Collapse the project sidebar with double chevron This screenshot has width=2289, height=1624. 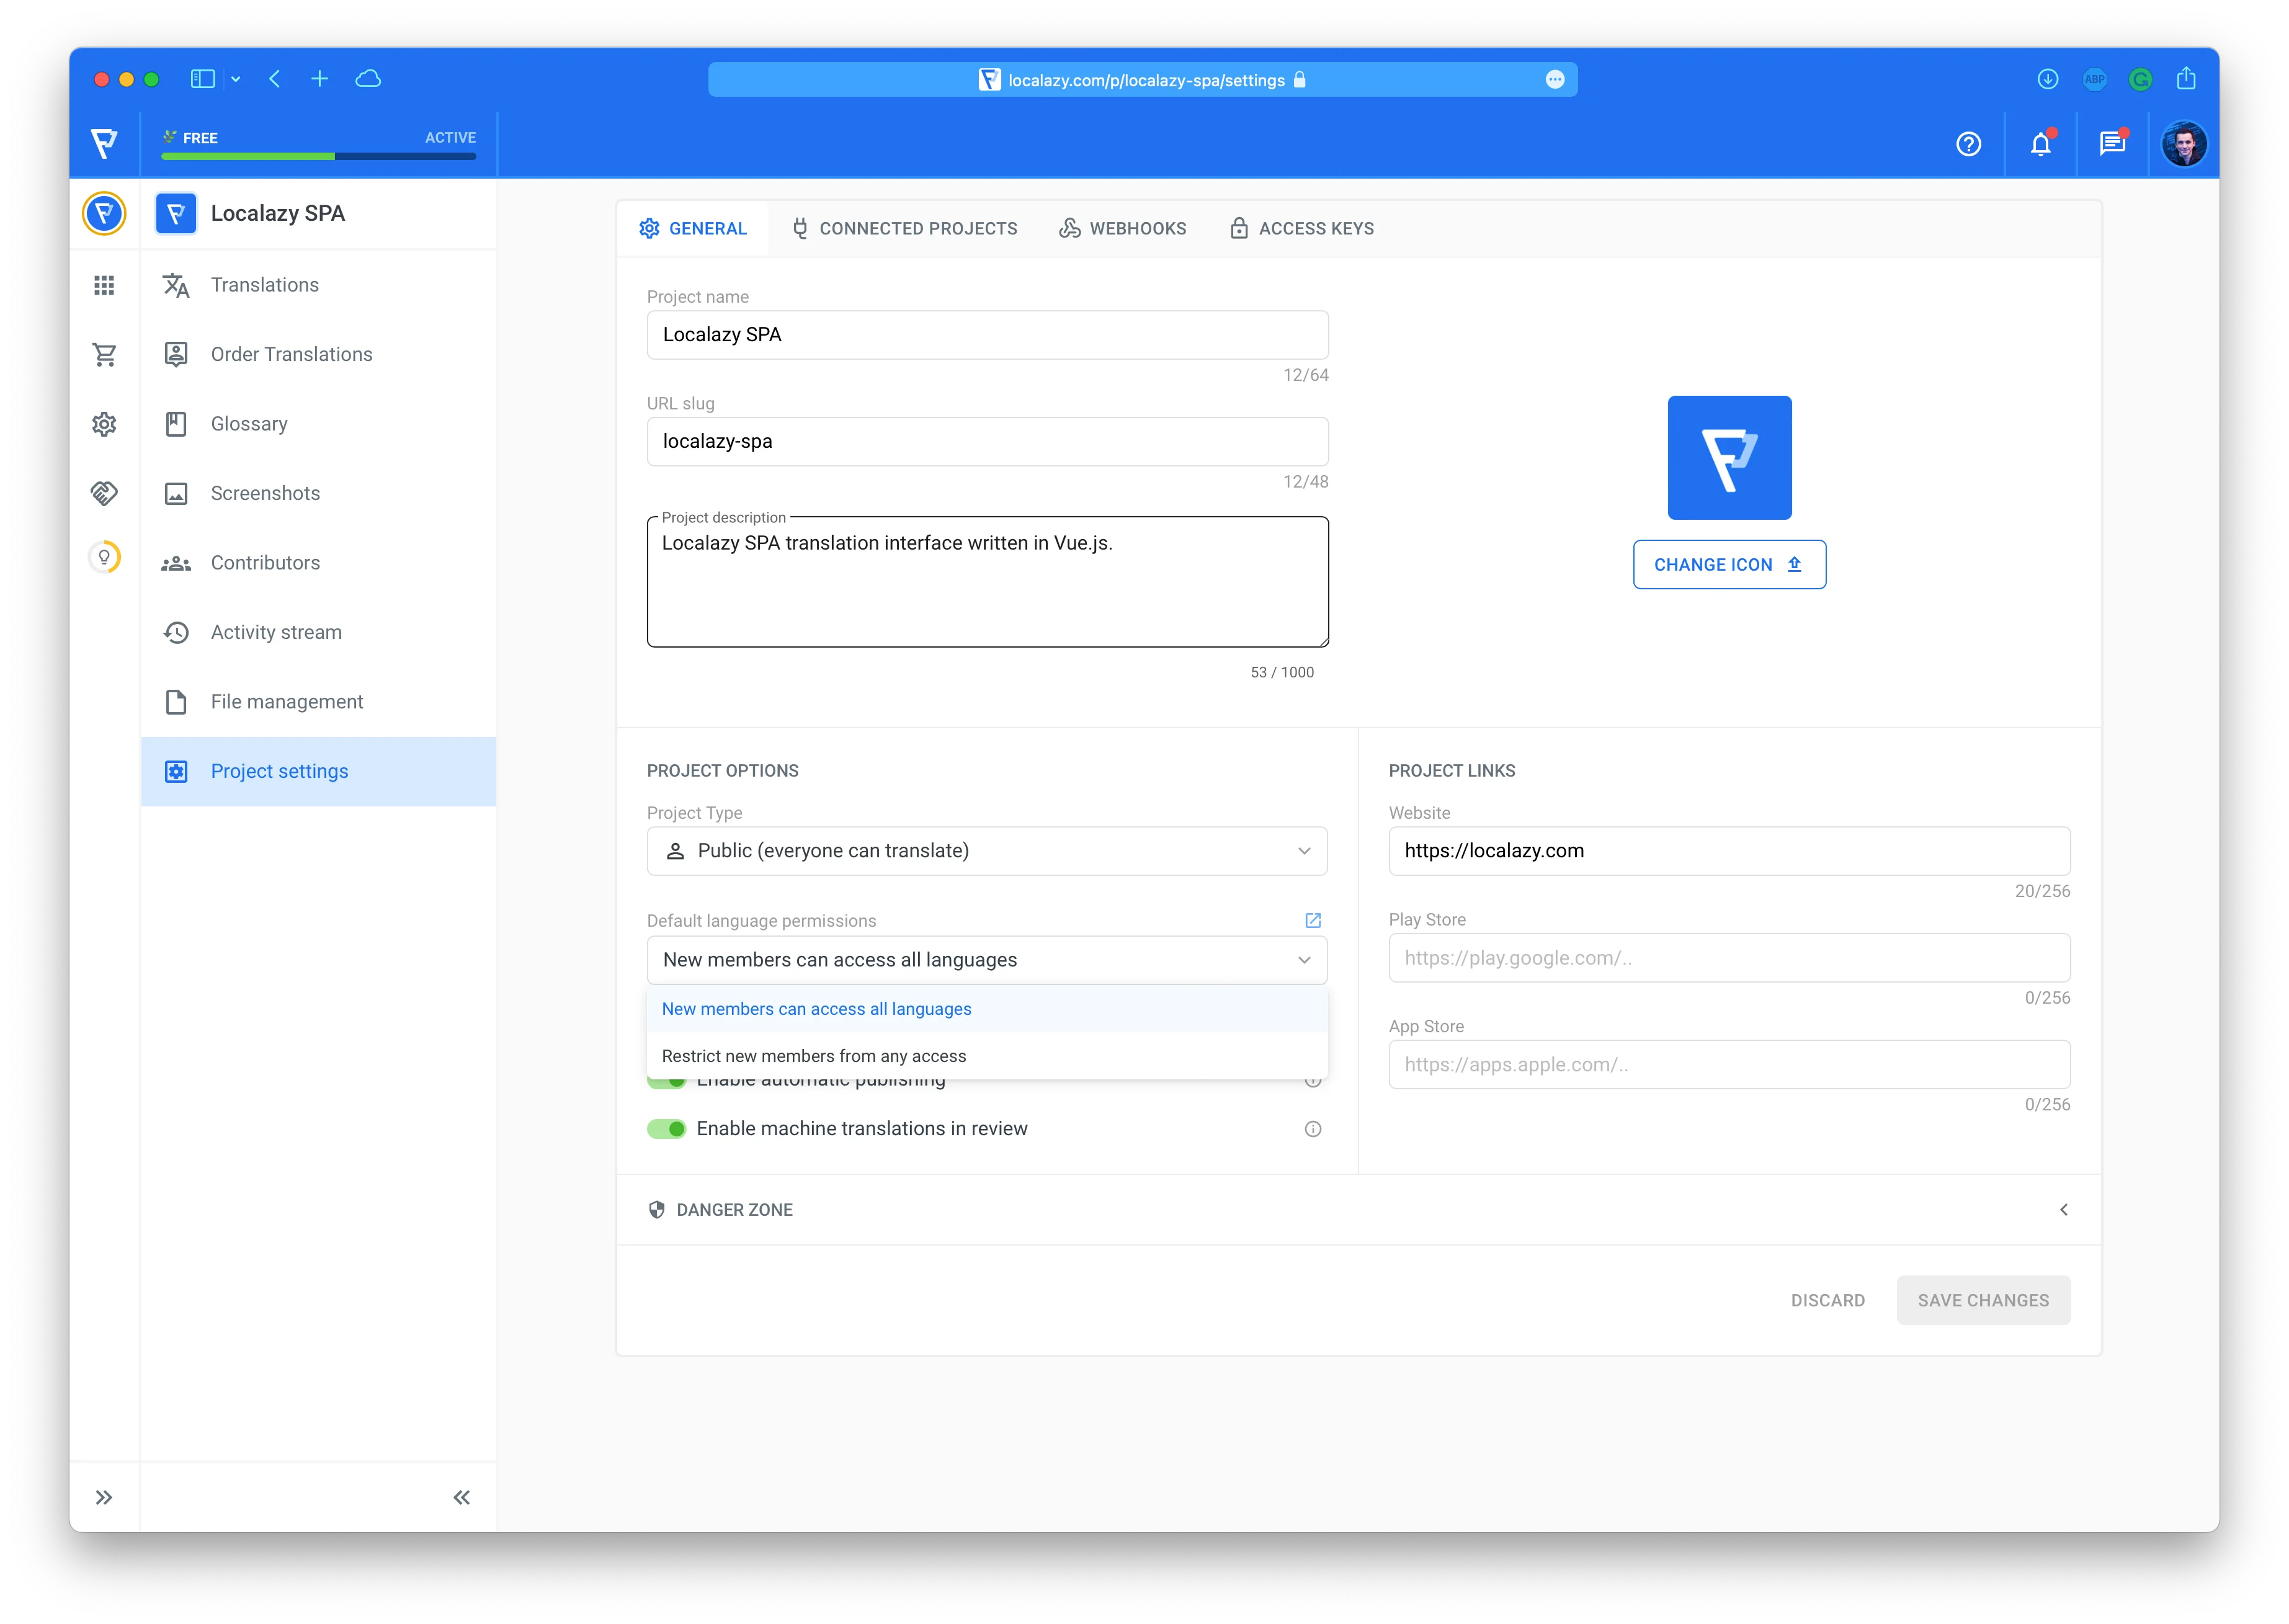click(x=461, y=1497)
